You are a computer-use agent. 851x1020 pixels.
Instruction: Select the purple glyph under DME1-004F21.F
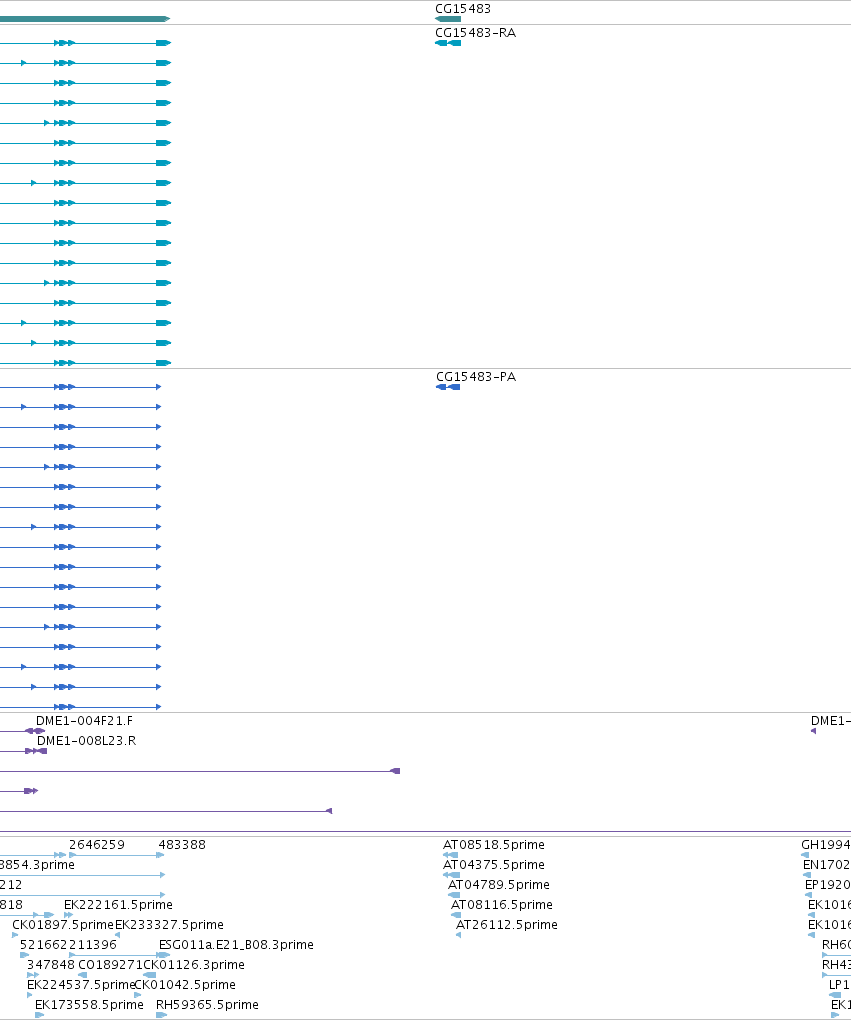[x=35, y=731]
